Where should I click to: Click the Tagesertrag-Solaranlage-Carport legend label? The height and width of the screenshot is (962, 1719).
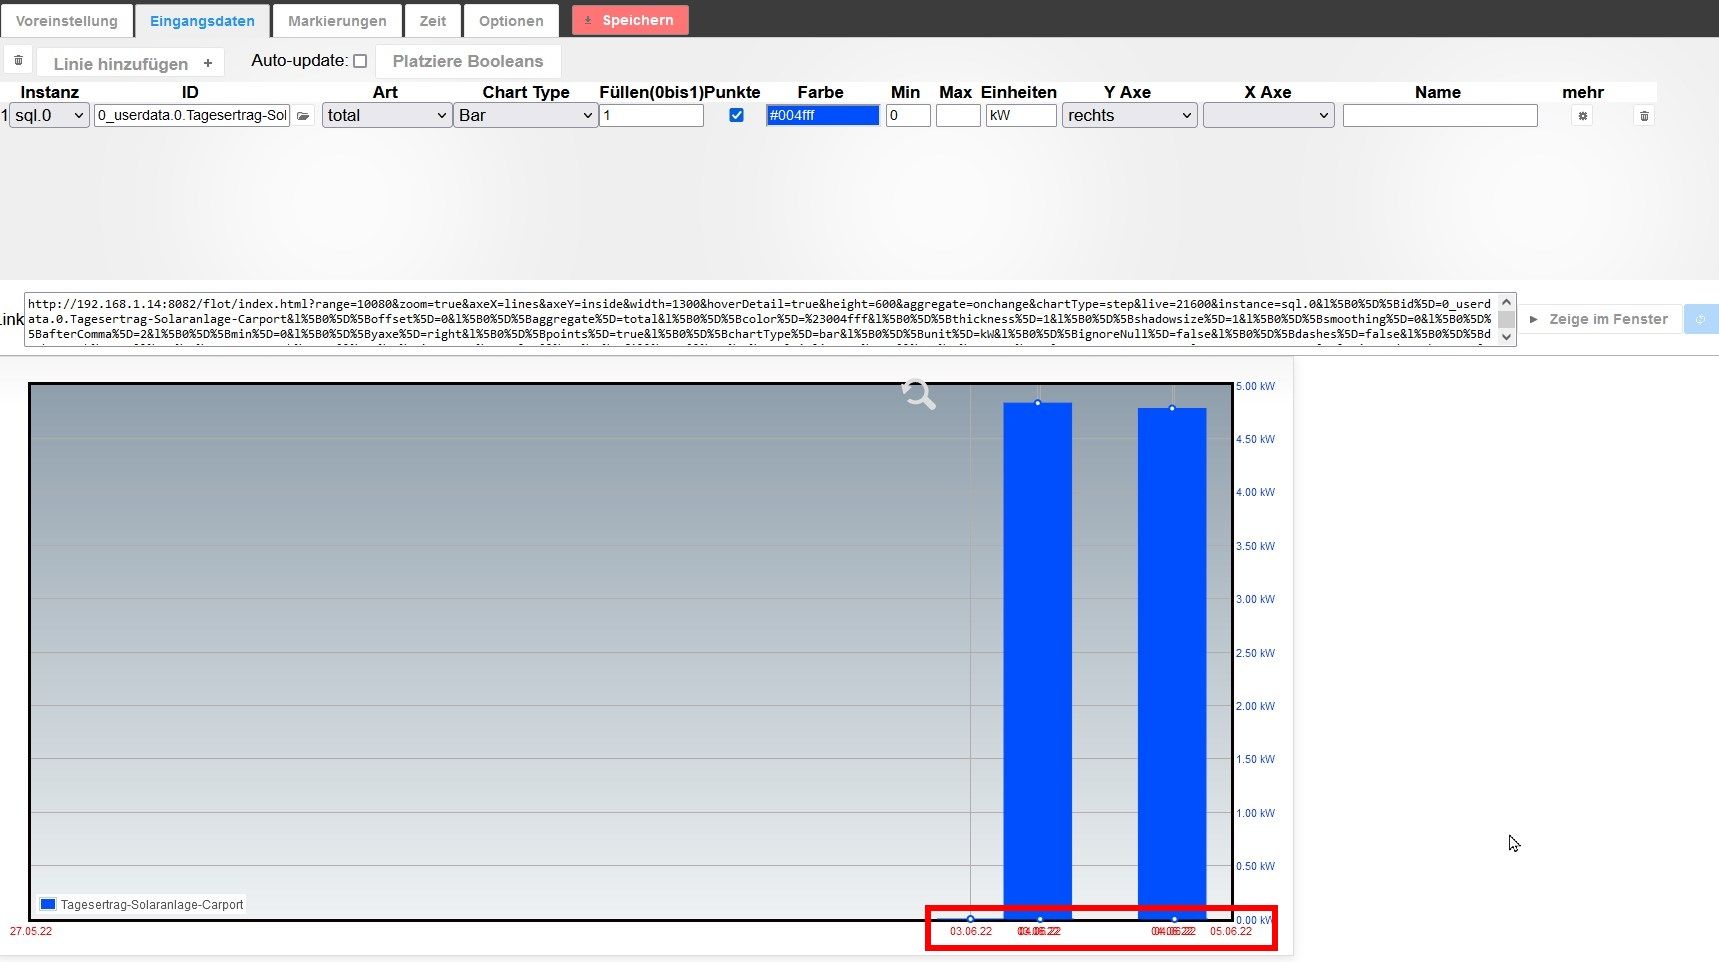152,905
